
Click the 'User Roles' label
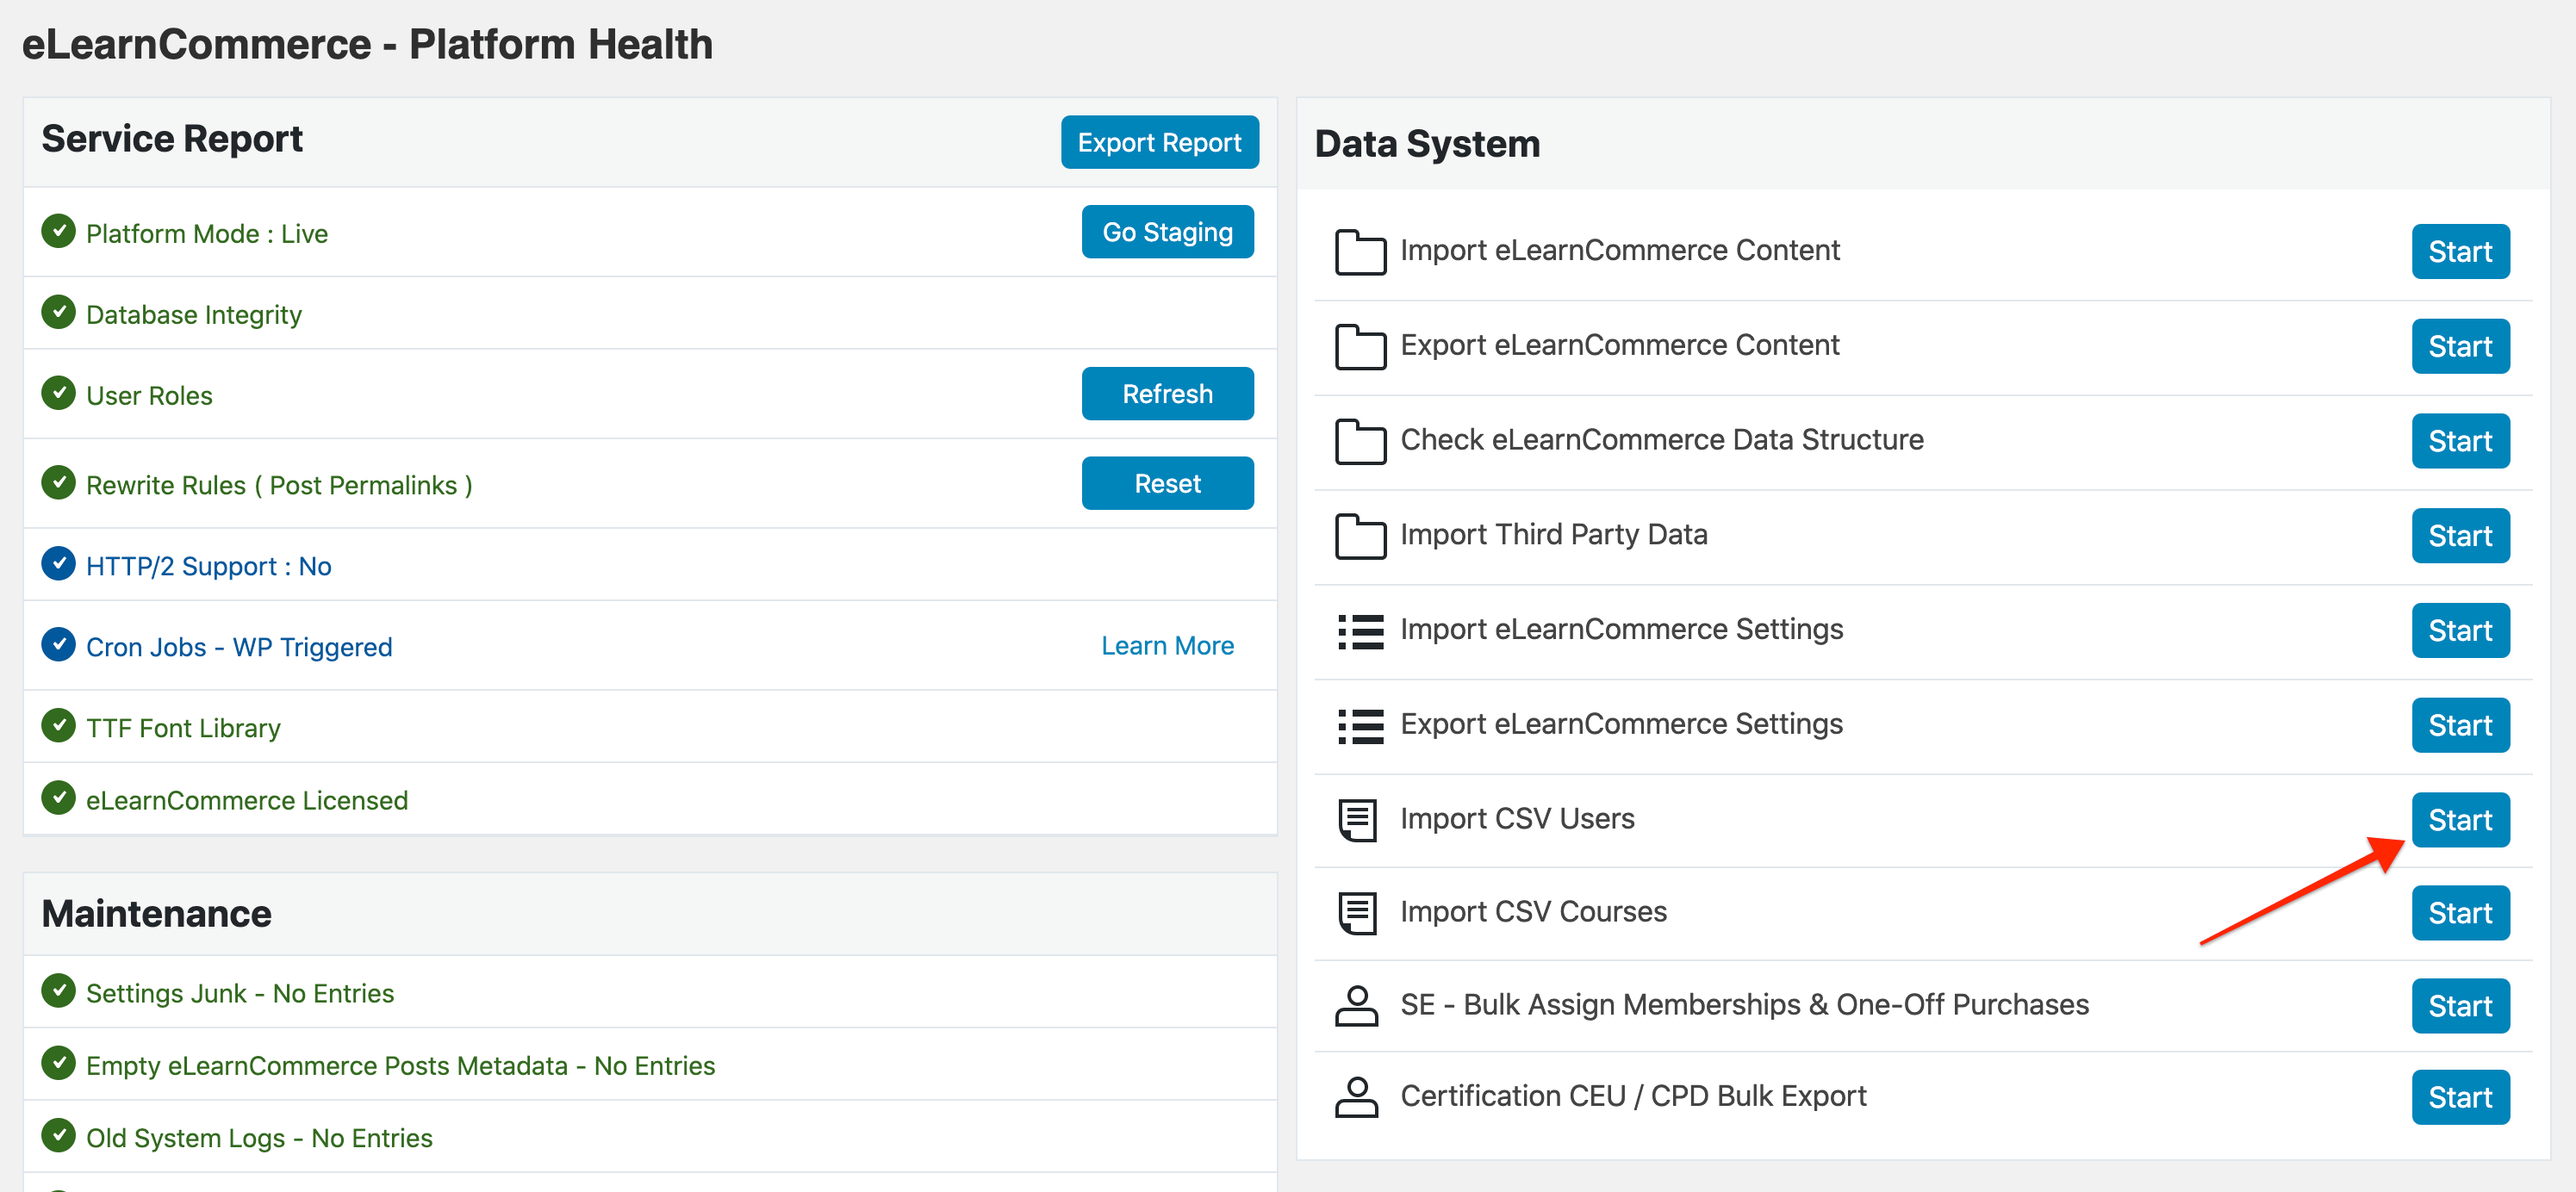coord(149,396)
